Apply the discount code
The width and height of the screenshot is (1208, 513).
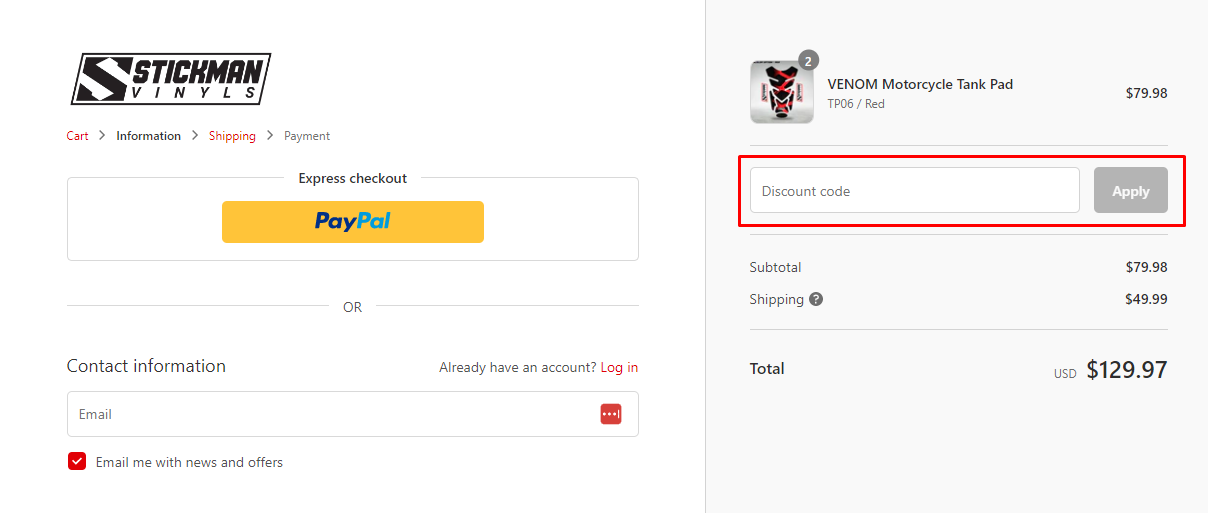[x=1131, y=190]
